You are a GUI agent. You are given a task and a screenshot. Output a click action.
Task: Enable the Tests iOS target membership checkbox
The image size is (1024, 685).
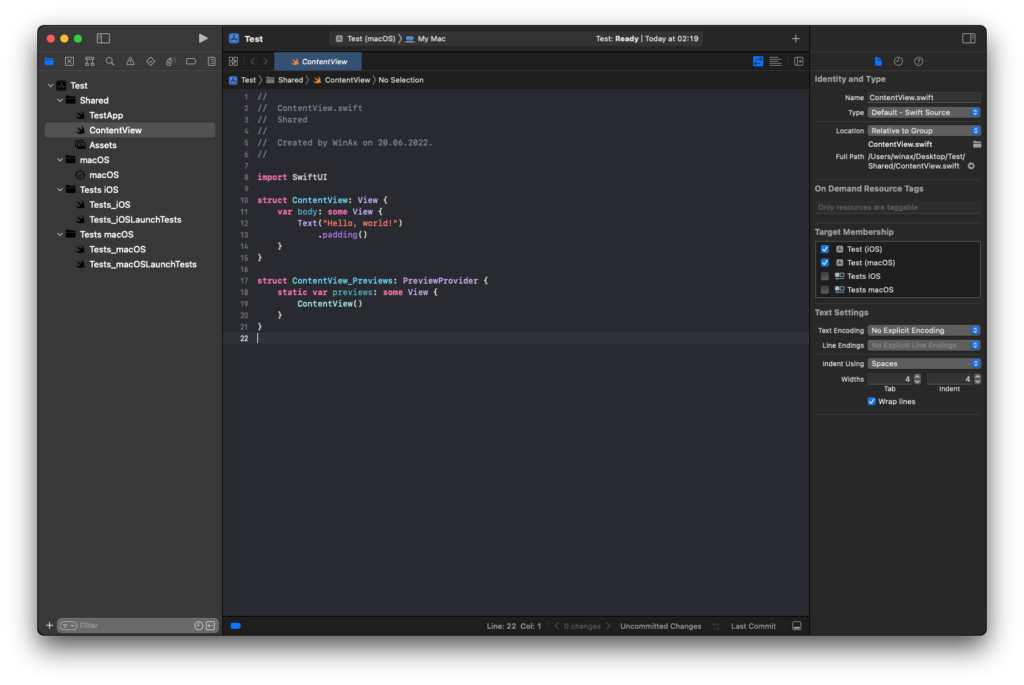click(825, 276)
